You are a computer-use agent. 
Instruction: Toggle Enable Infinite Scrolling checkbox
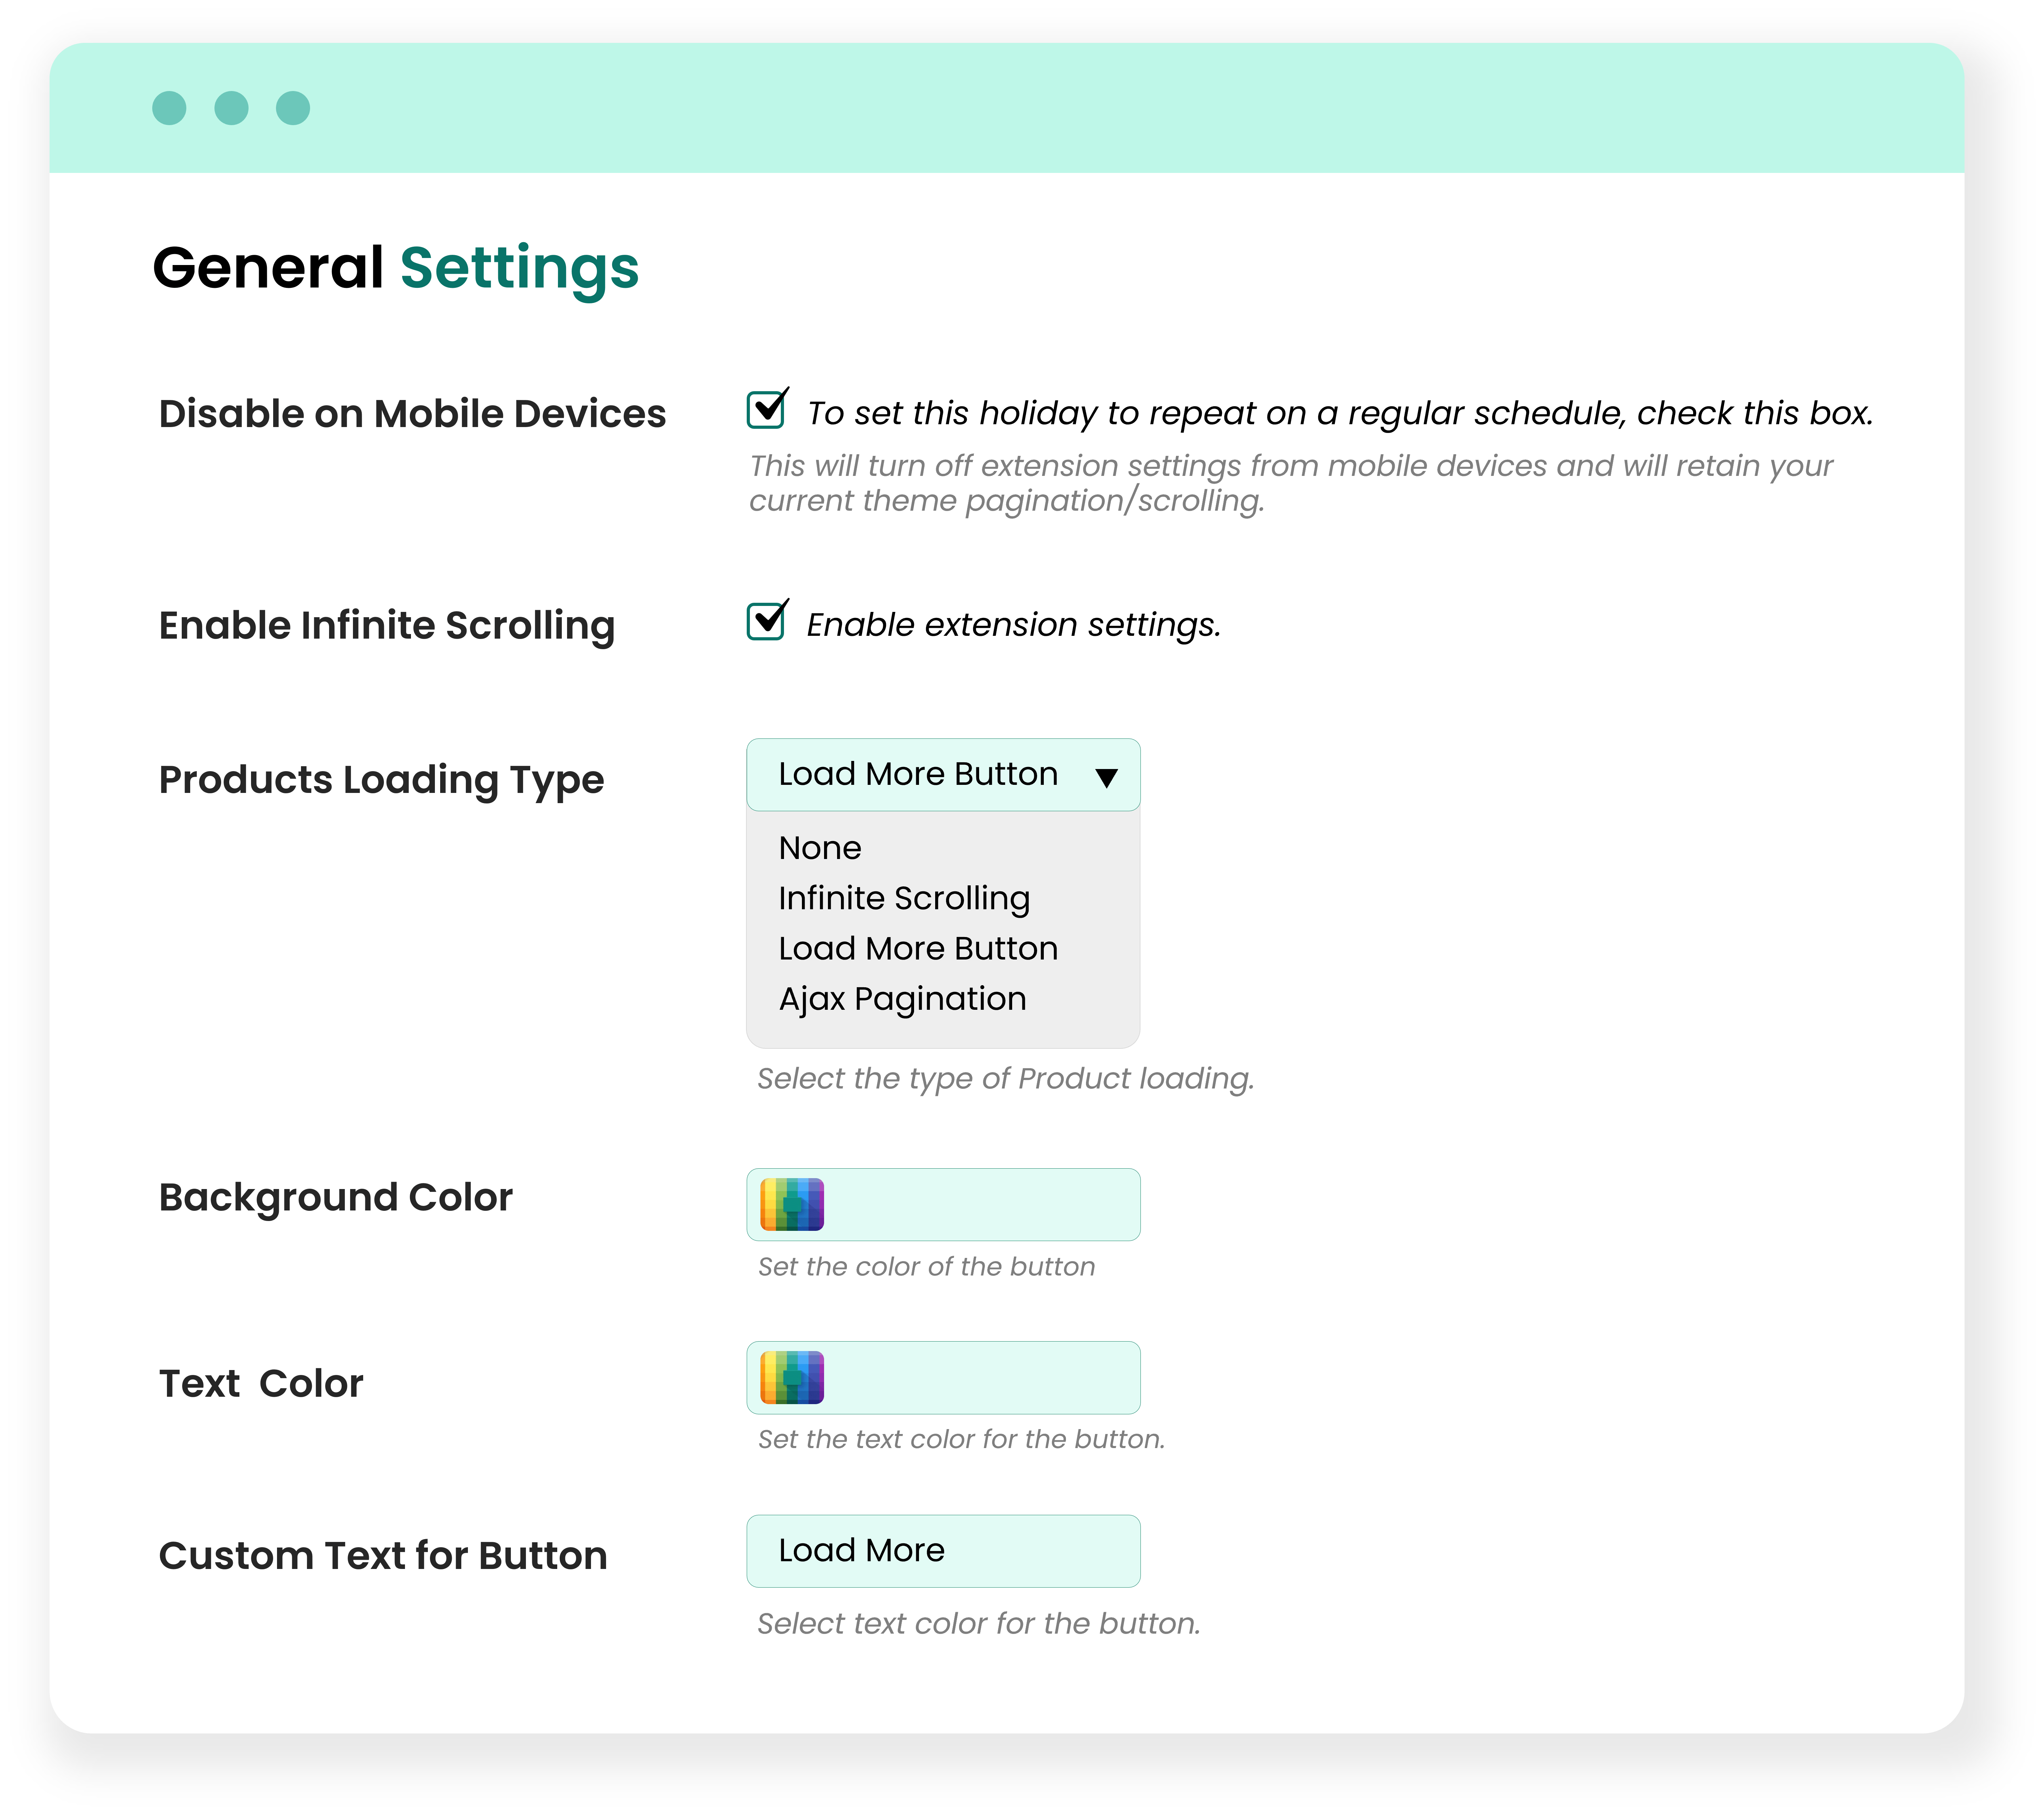click(766, 621)
